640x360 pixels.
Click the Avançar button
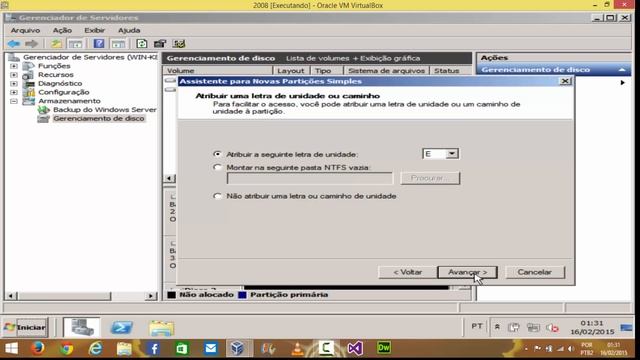(x=467, y=272)
